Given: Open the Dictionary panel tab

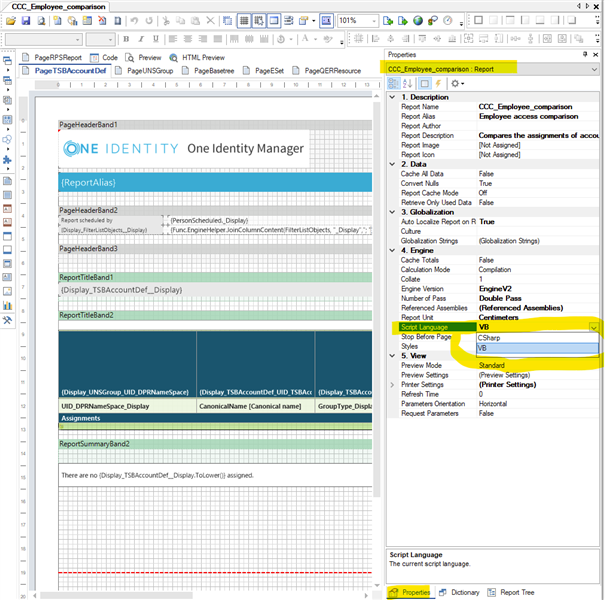Looking at the screenshot, I should coord(459,592).
